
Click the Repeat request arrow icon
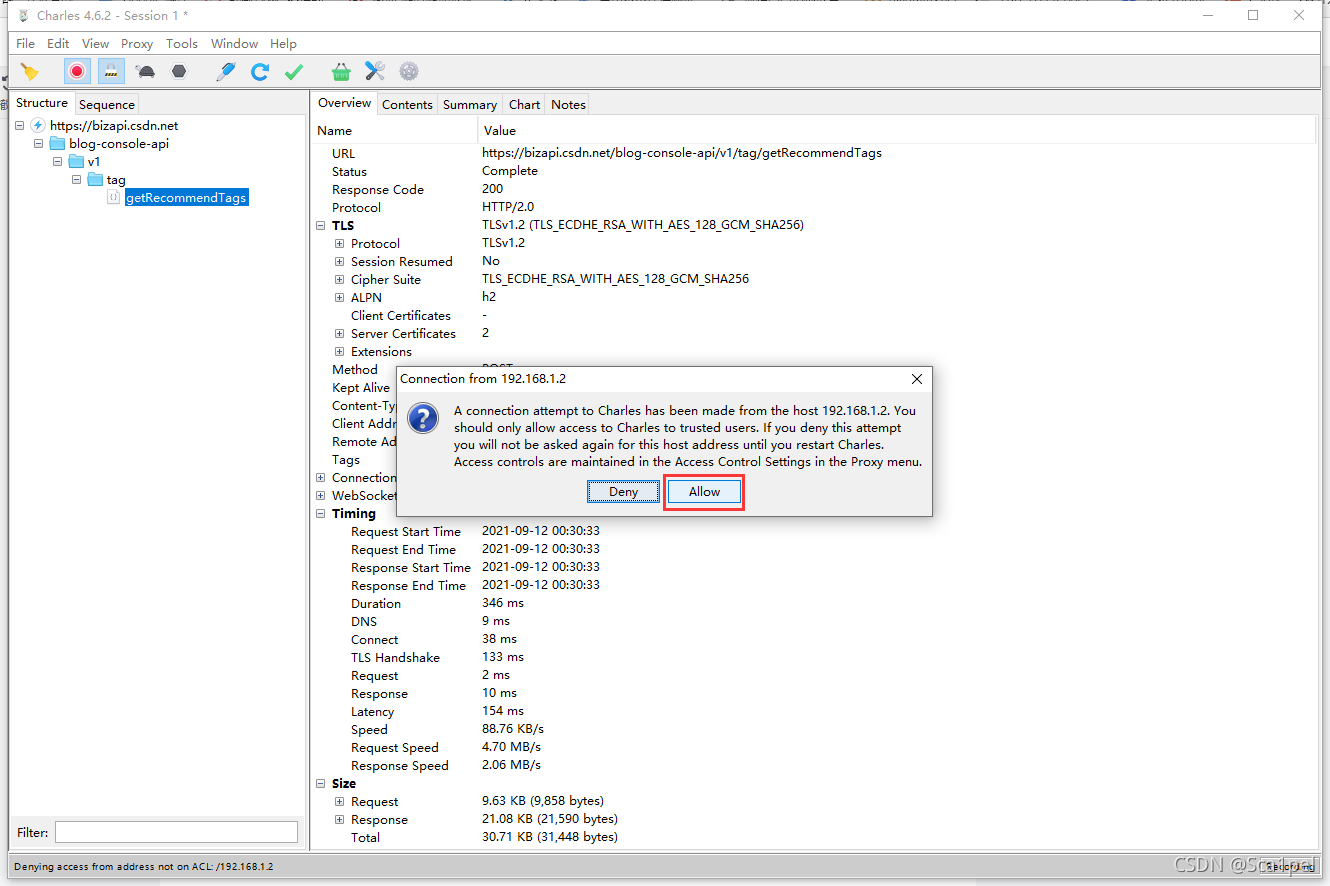260,71
